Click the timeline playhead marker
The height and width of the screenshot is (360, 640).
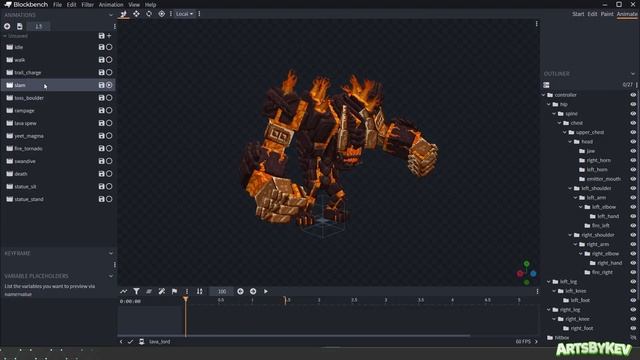(185, 300)
